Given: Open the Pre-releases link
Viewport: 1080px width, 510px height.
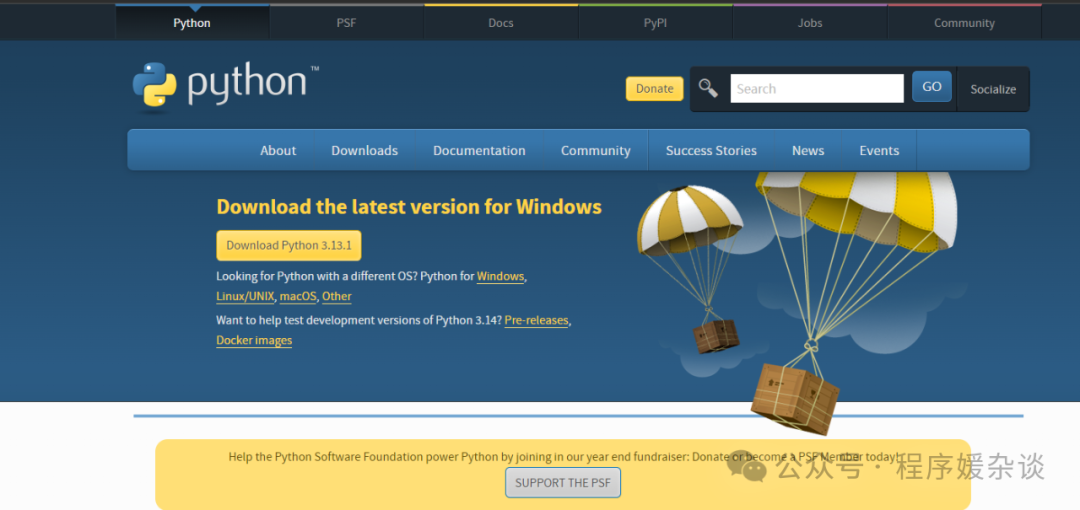Looking at the screenshot, I should tap(536, 321).
